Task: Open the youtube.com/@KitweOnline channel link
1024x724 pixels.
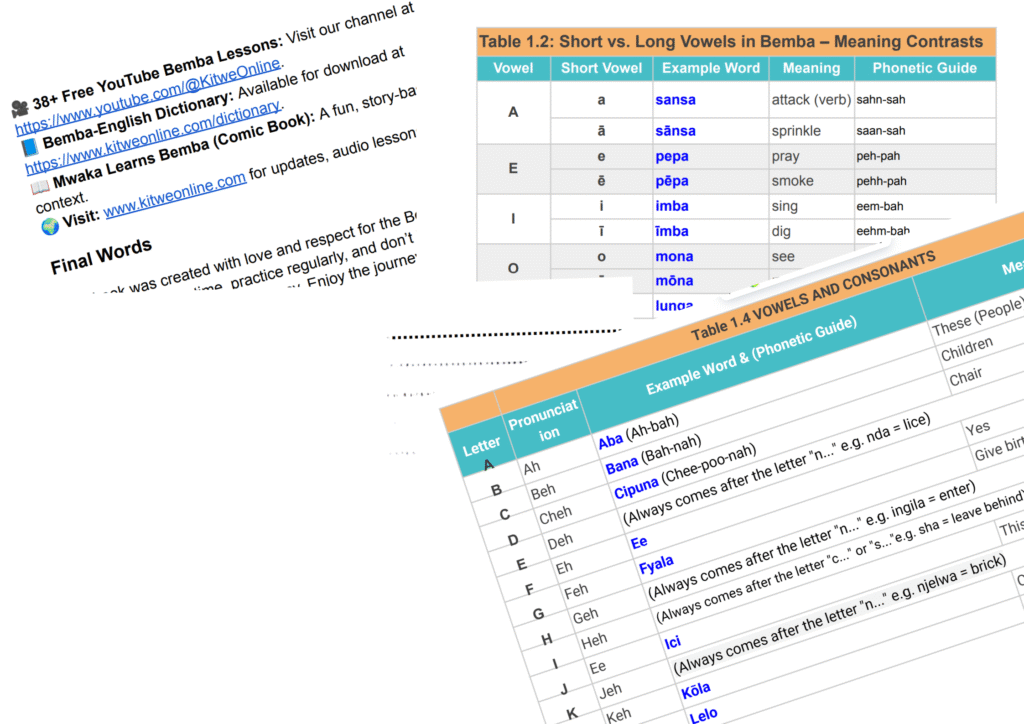Action: pyautogui.click(x=149, y=96)
